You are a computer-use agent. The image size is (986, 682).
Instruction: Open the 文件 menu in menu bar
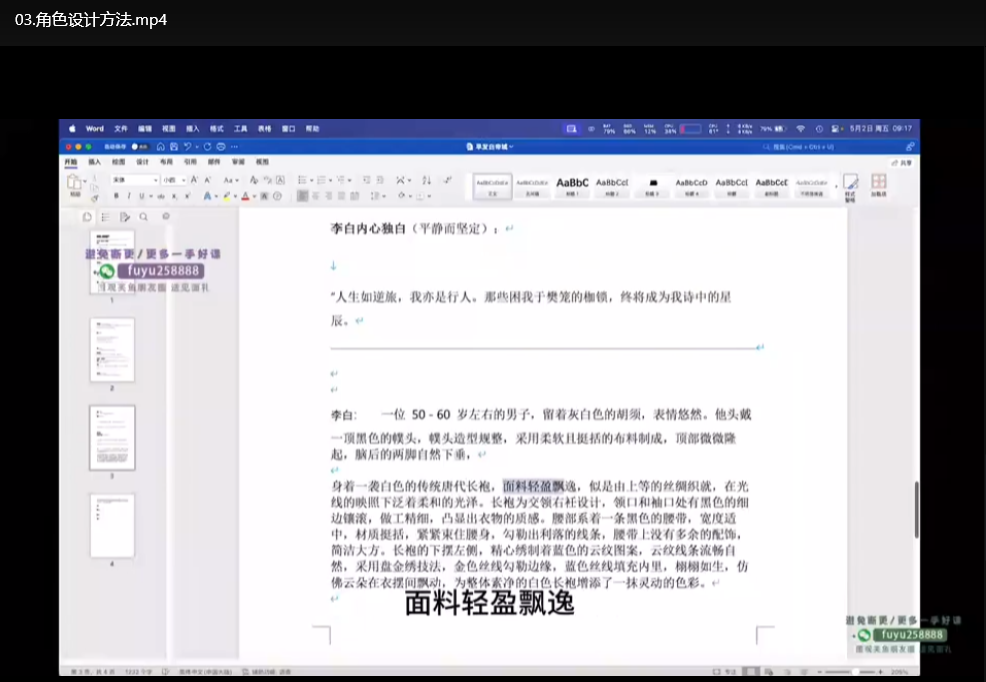[121, 129]
